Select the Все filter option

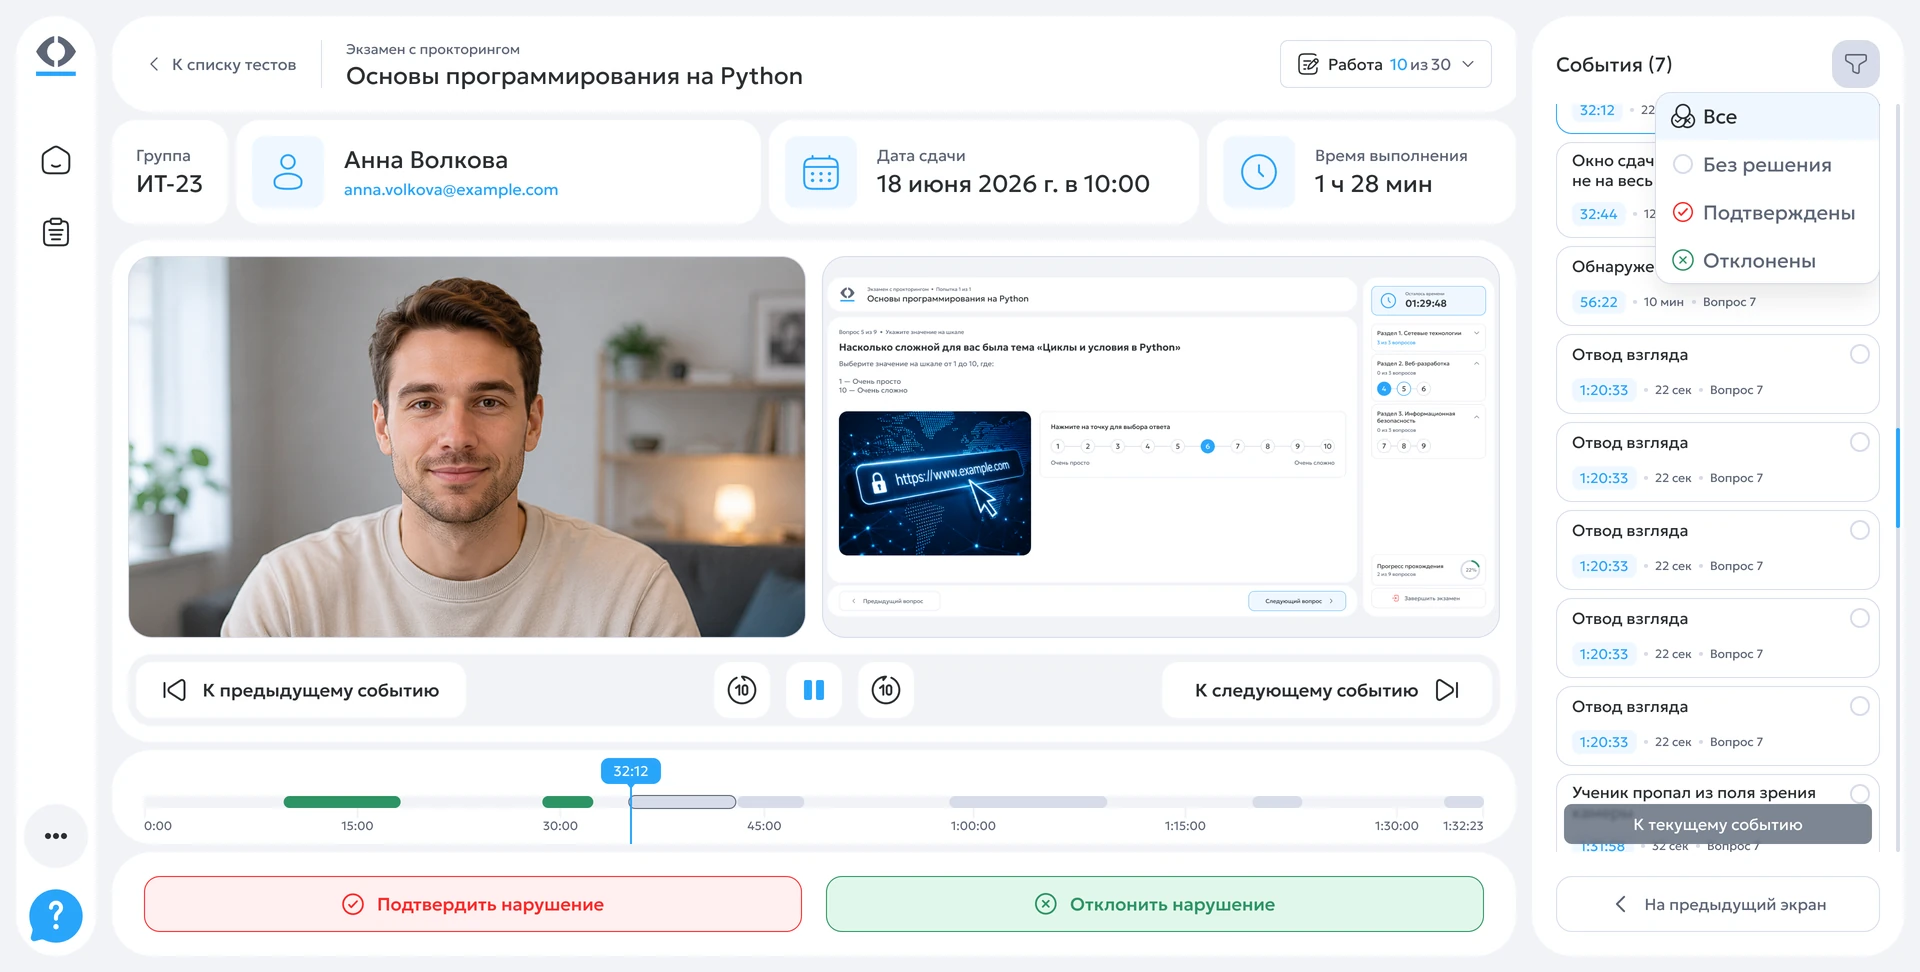pos(1768,117)
